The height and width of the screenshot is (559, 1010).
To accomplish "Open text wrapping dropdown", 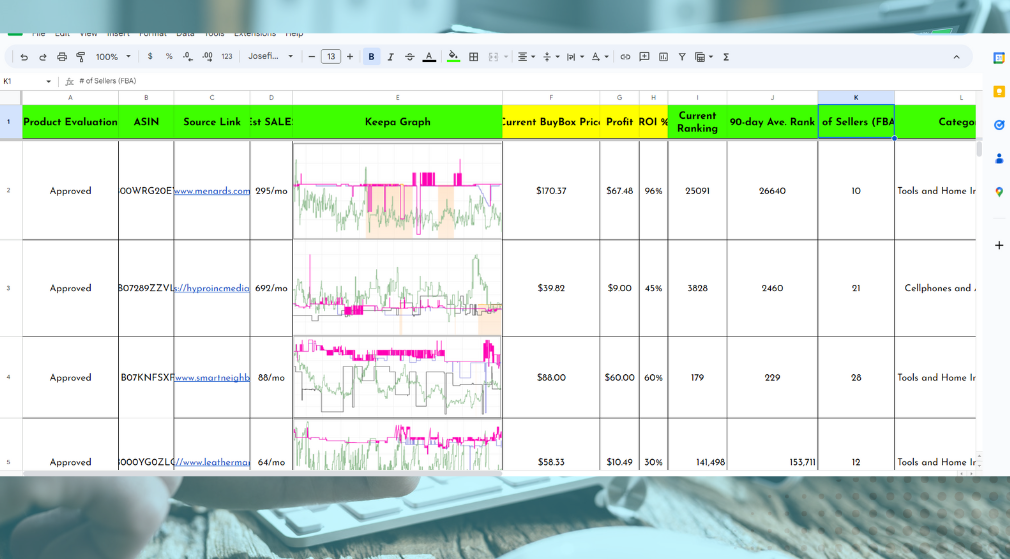I will click(575, 57).
